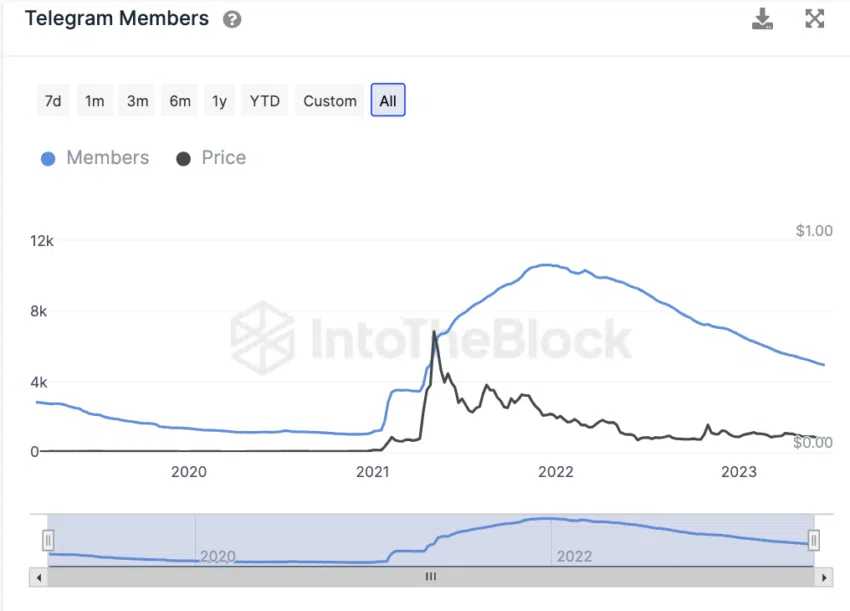Click the left navigator range handle
Image resolution: width=850 pixels, height=611 pixels.
48,540
